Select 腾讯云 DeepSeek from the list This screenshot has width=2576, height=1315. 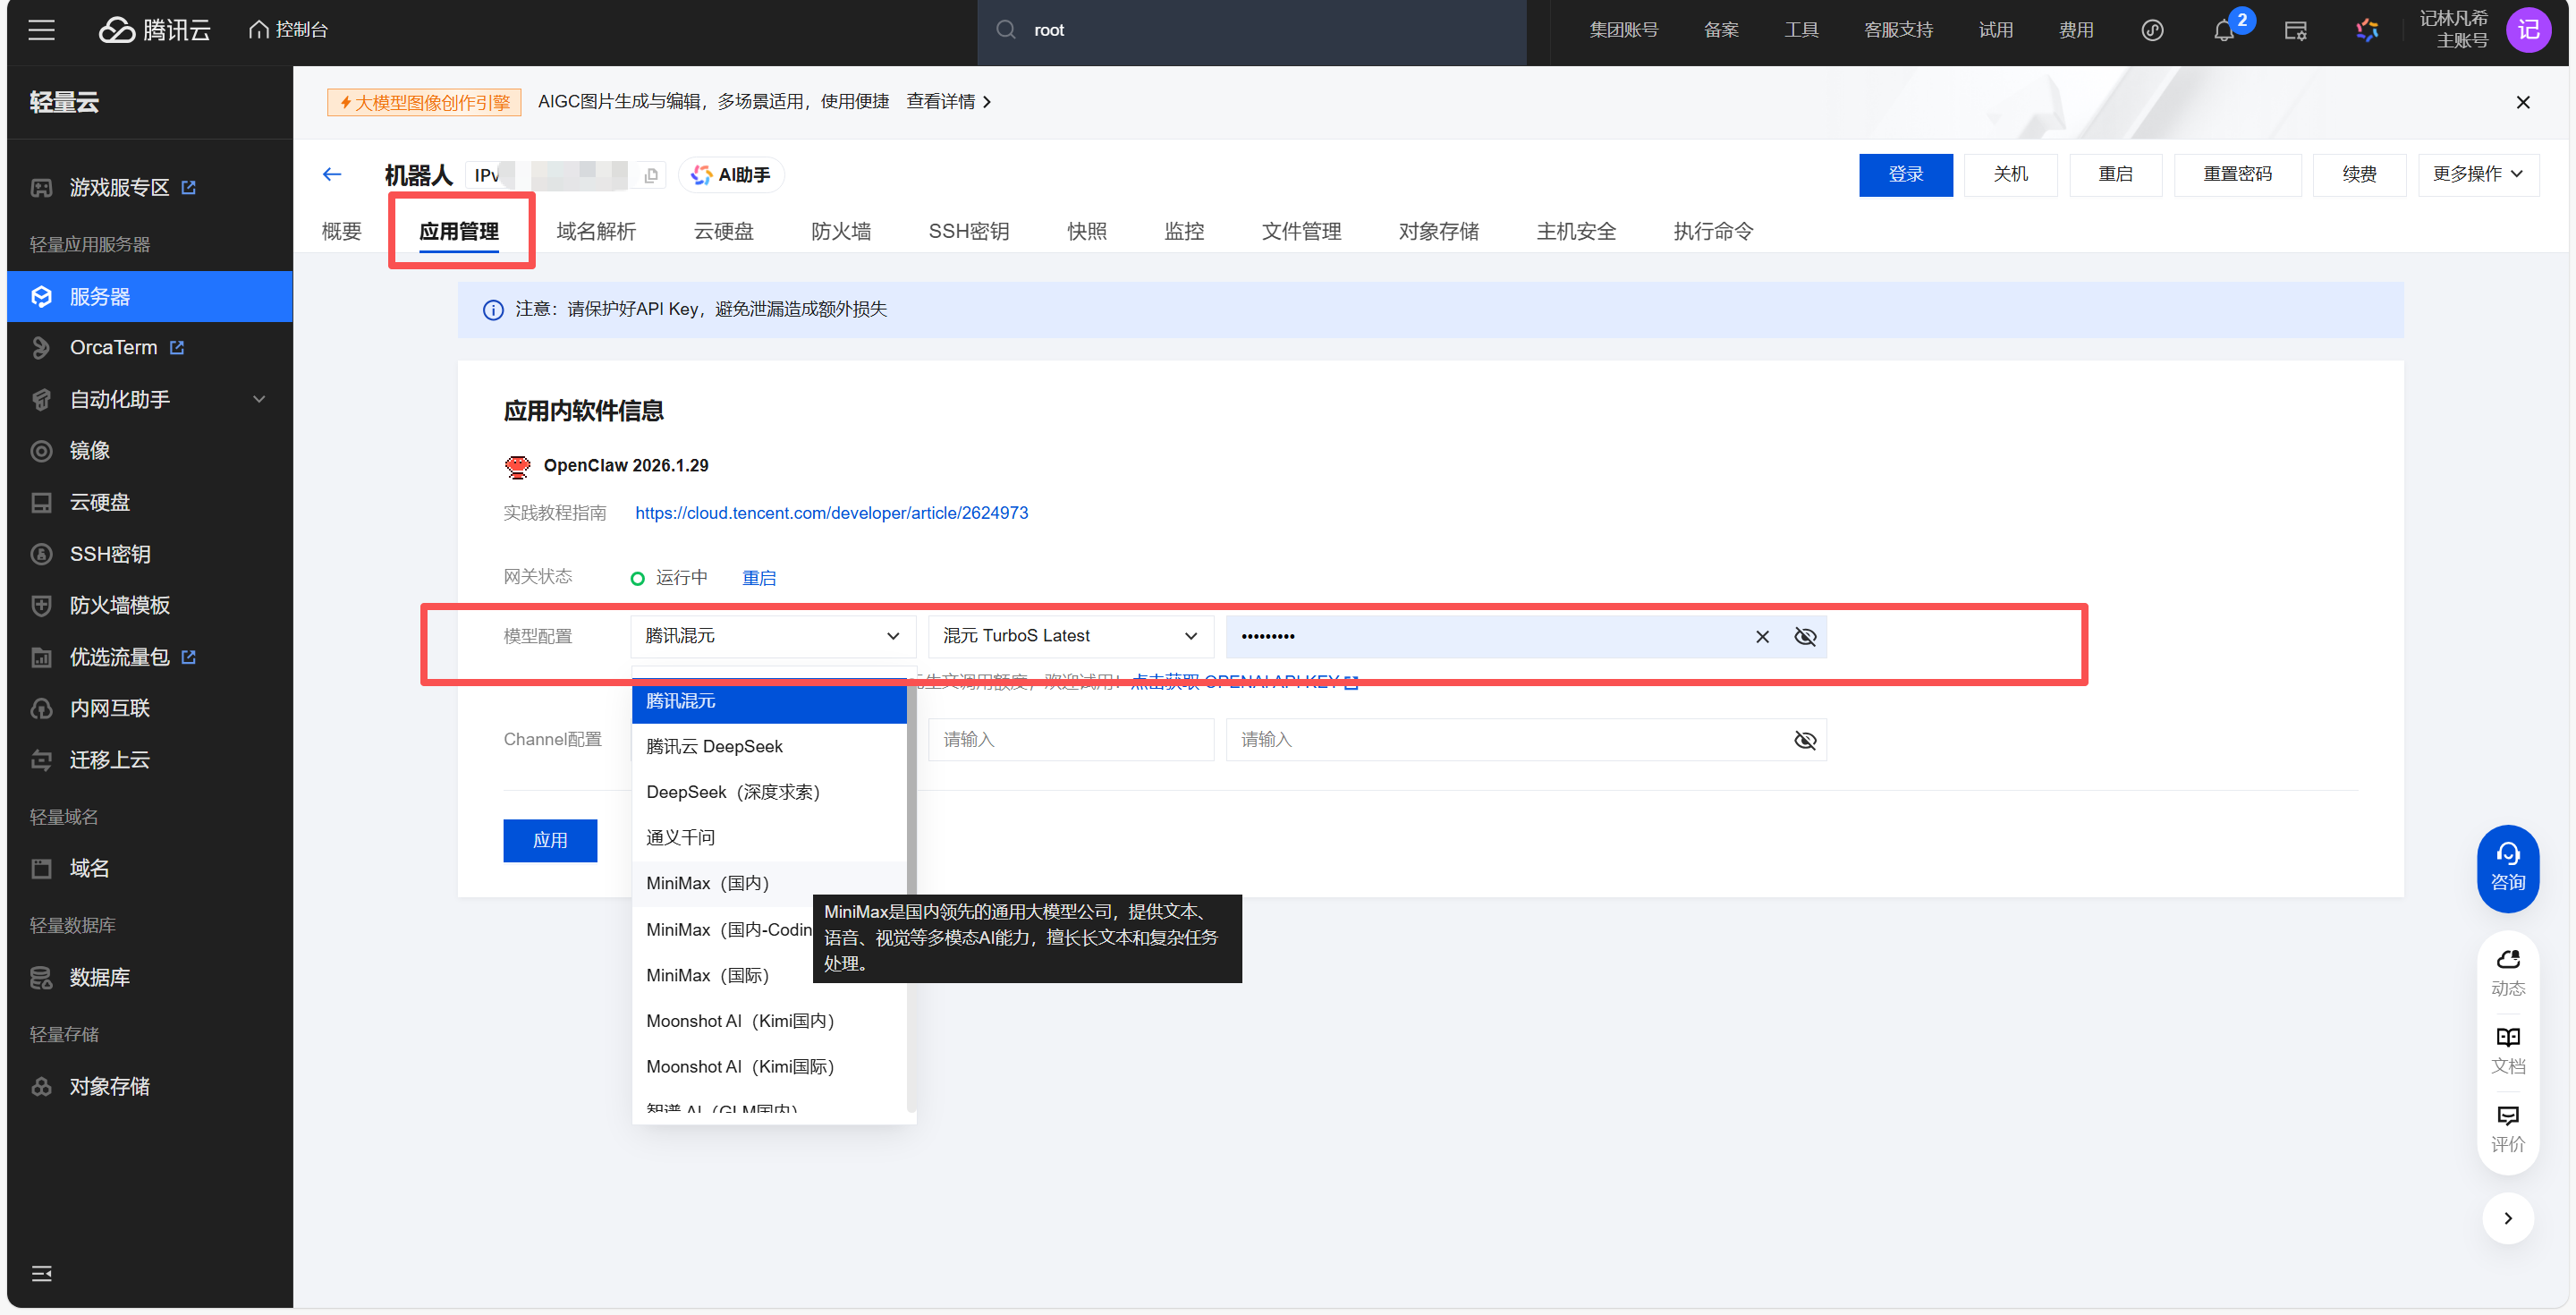tap(714, 746)
